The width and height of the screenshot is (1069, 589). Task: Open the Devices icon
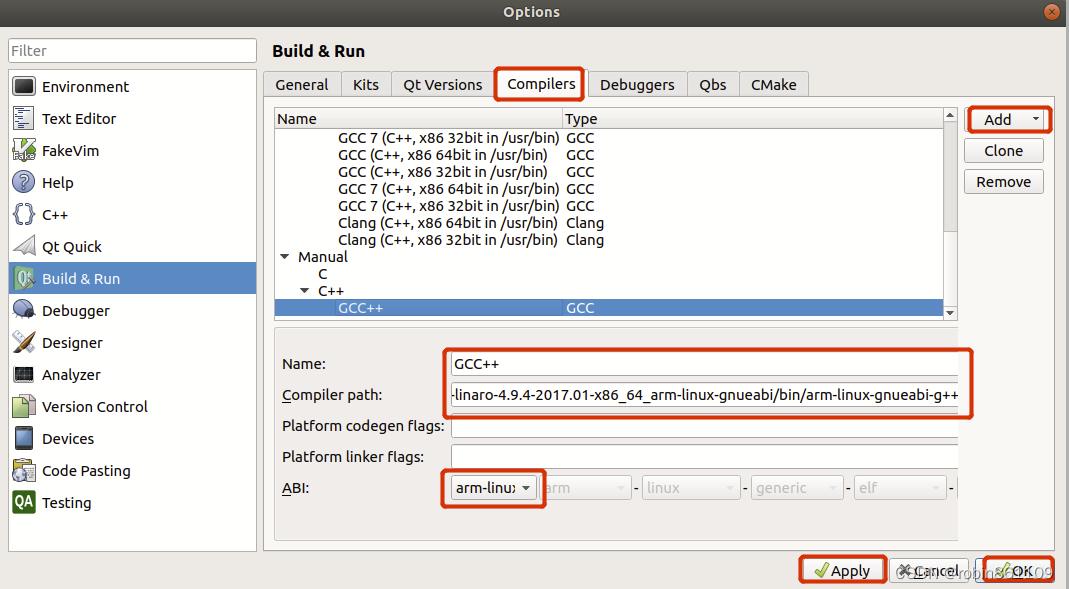[x=24, y=438]
